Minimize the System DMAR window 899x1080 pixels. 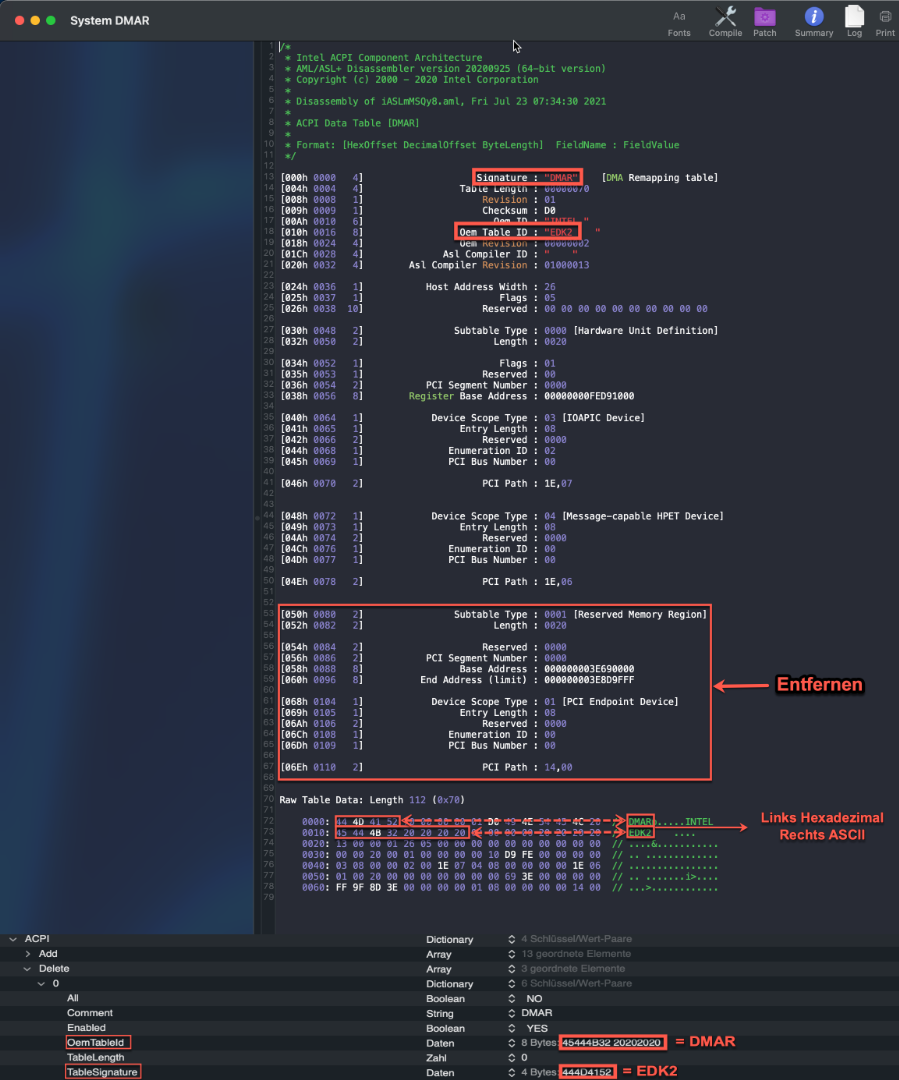35,21
